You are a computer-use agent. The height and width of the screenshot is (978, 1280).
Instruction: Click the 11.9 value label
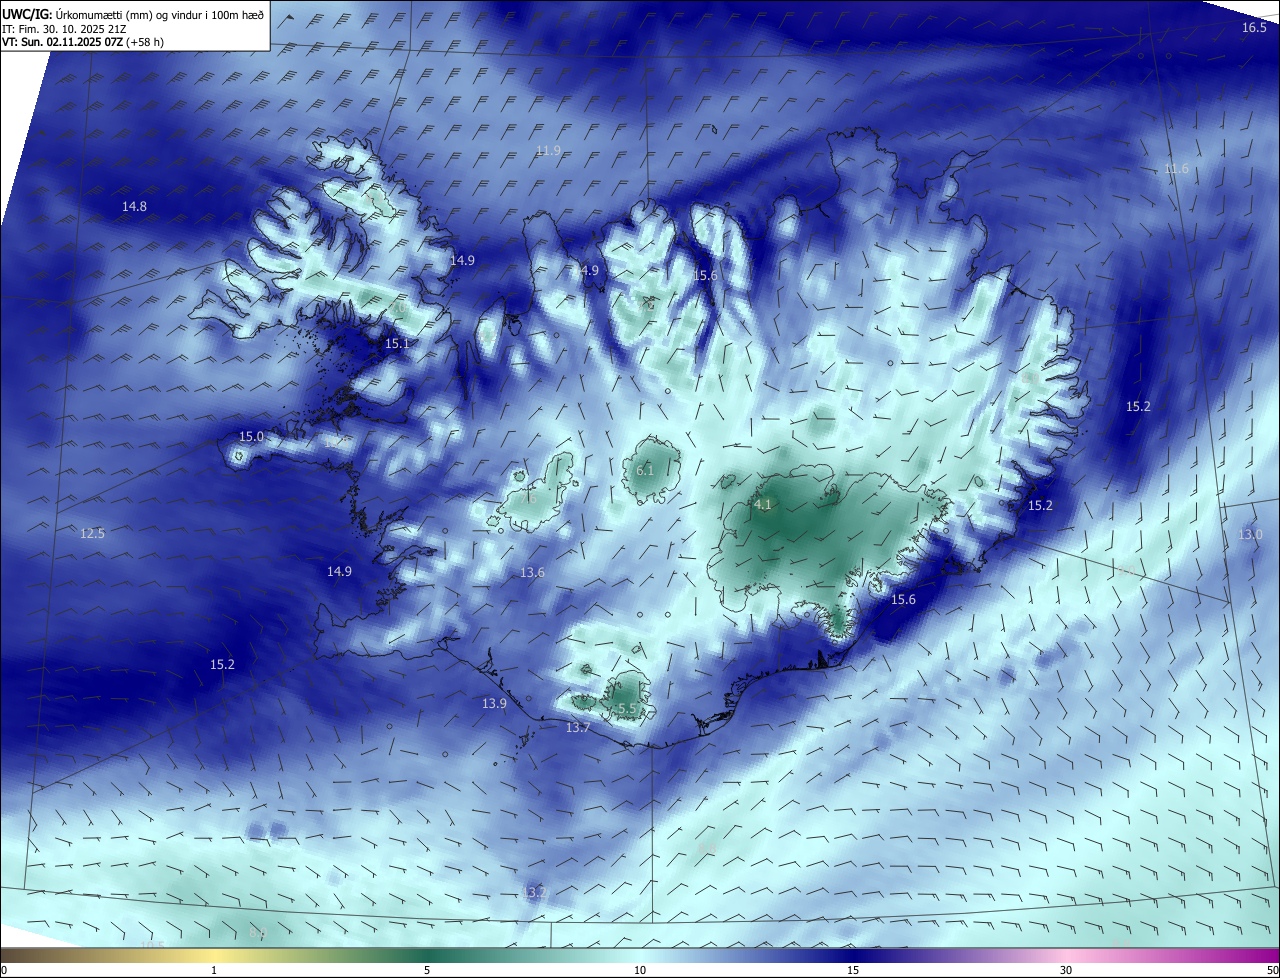(x=548, y=151)
